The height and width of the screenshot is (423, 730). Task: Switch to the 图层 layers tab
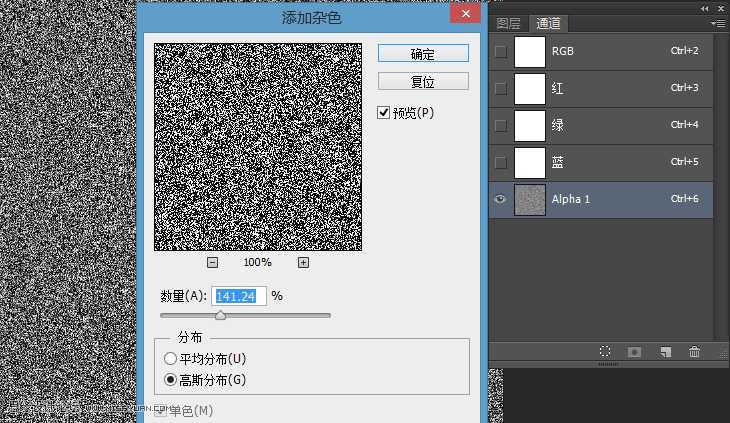[x=509, y=24]
